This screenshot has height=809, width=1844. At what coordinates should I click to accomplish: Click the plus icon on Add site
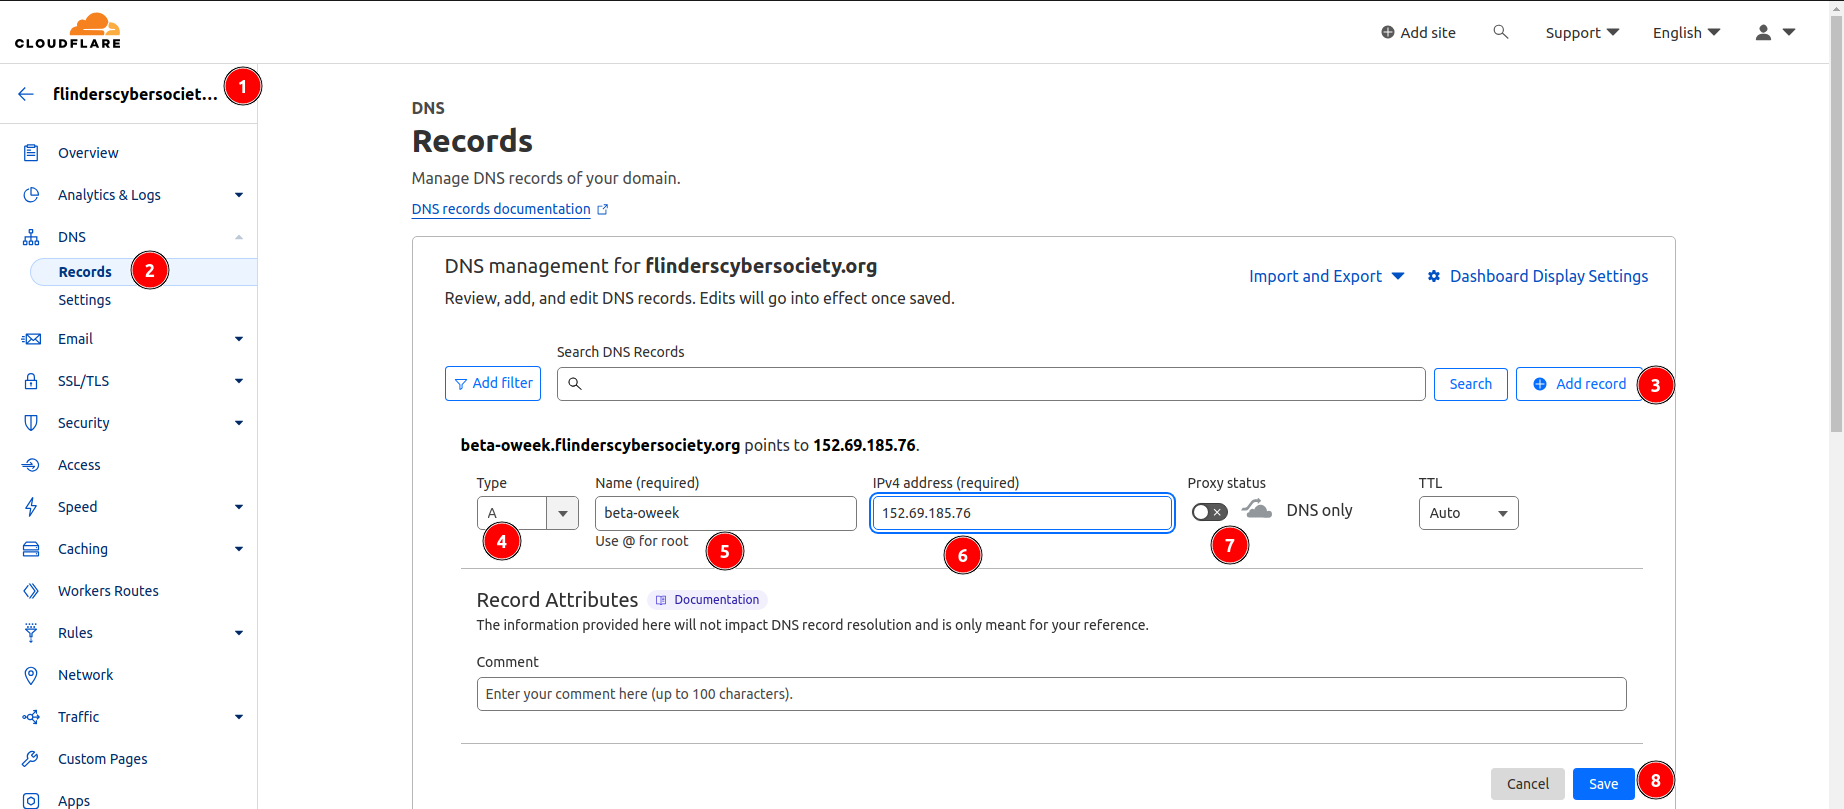(x=1387, y=32)
